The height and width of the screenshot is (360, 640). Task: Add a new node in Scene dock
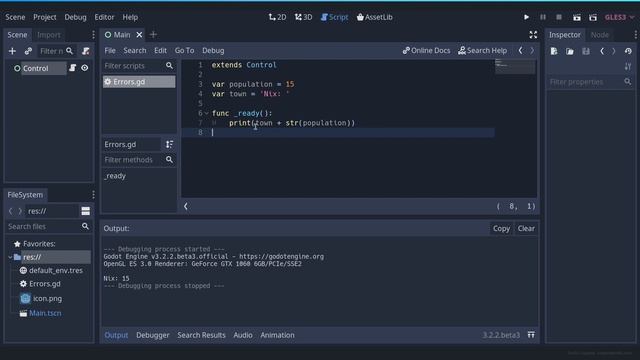pyautogui.click(x=12, y=51)
